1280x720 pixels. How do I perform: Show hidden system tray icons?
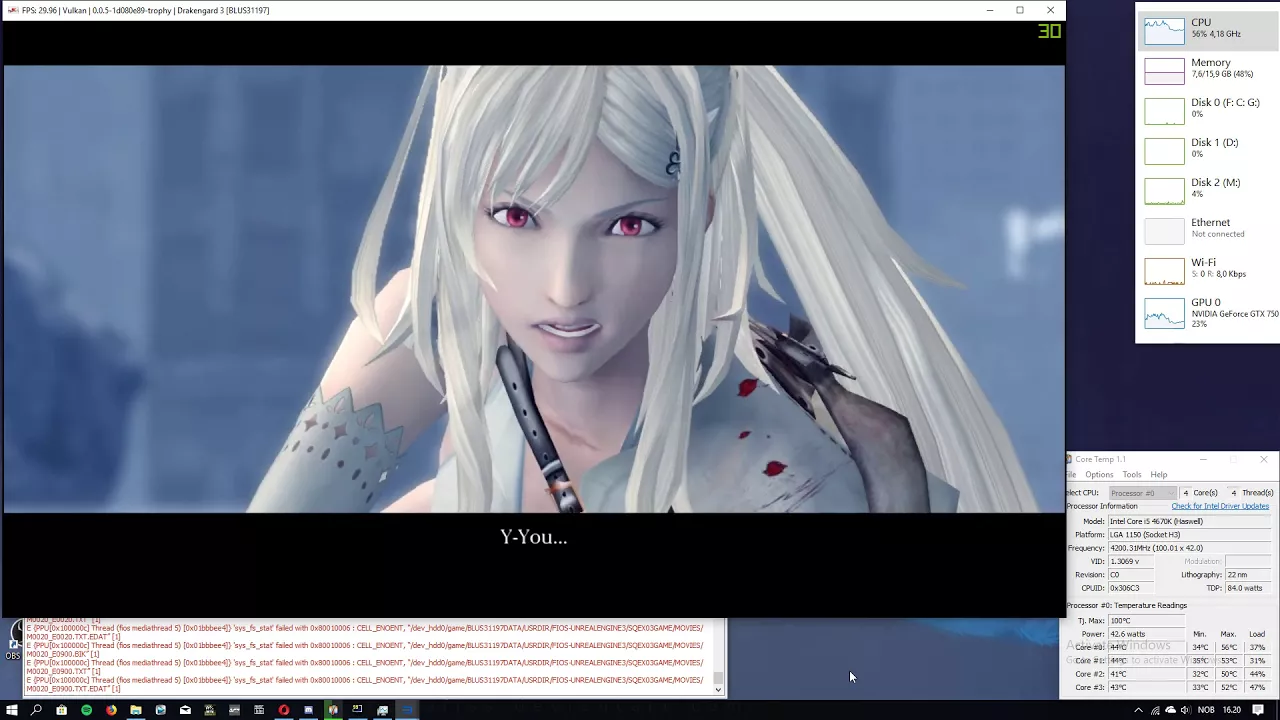[1138, 710]
